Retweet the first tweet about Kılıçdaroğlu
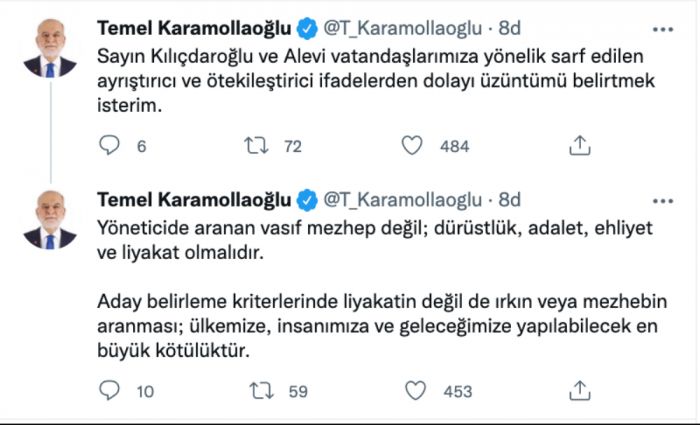700x425 pixels. coord(258,146)
